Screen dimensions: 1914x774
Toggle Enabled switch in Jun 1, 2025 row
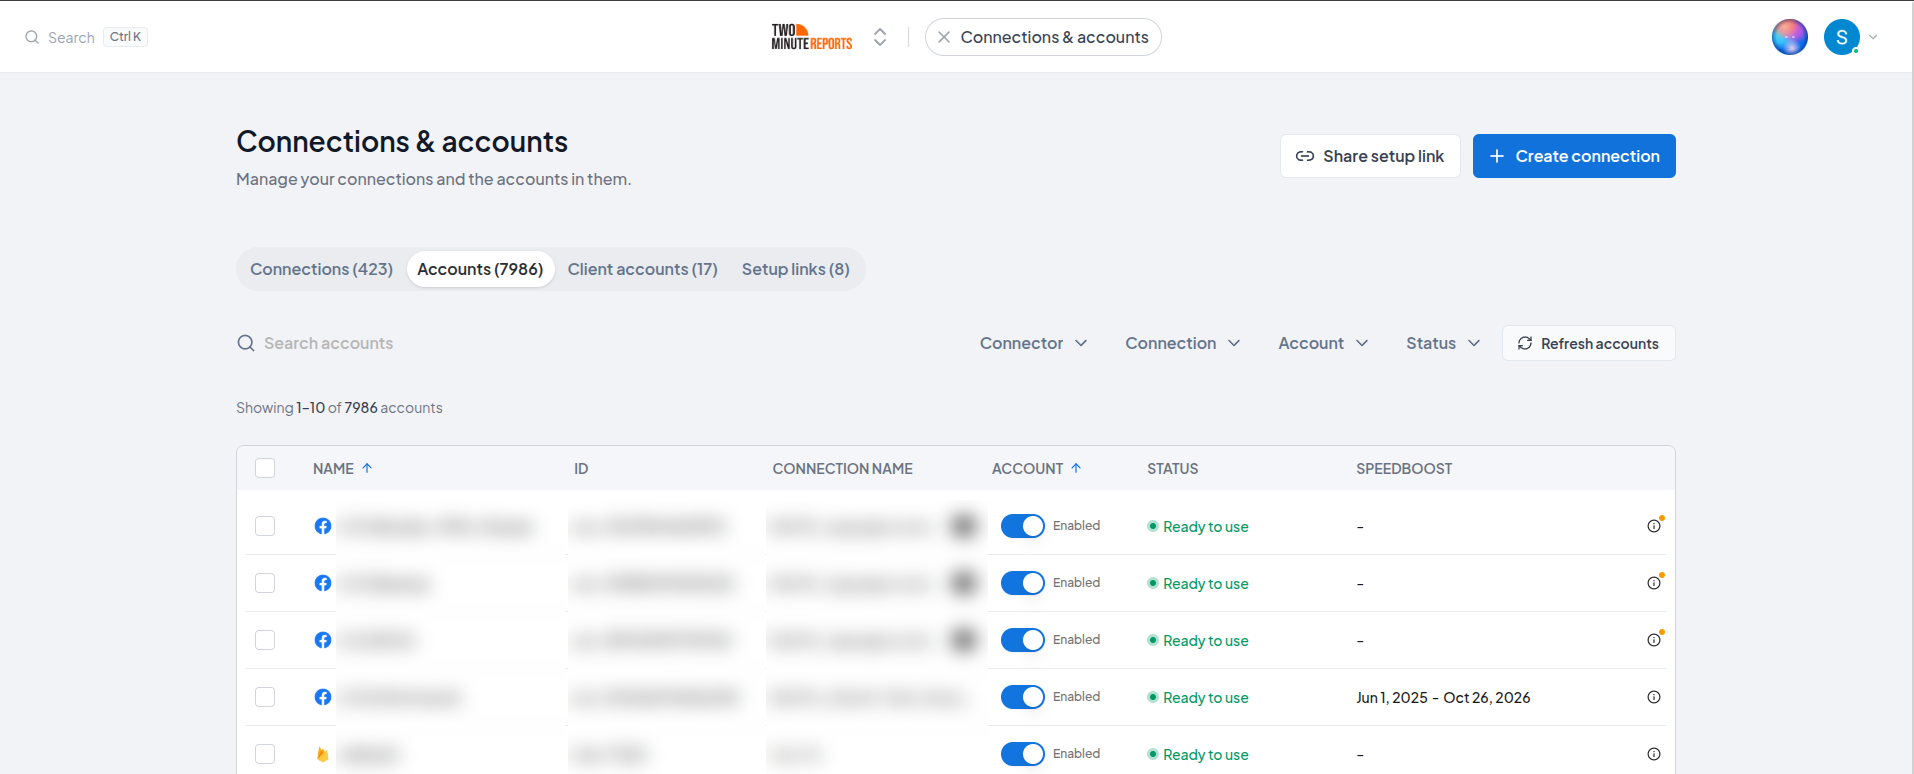pyautogui.click(x=1022, y=697)
